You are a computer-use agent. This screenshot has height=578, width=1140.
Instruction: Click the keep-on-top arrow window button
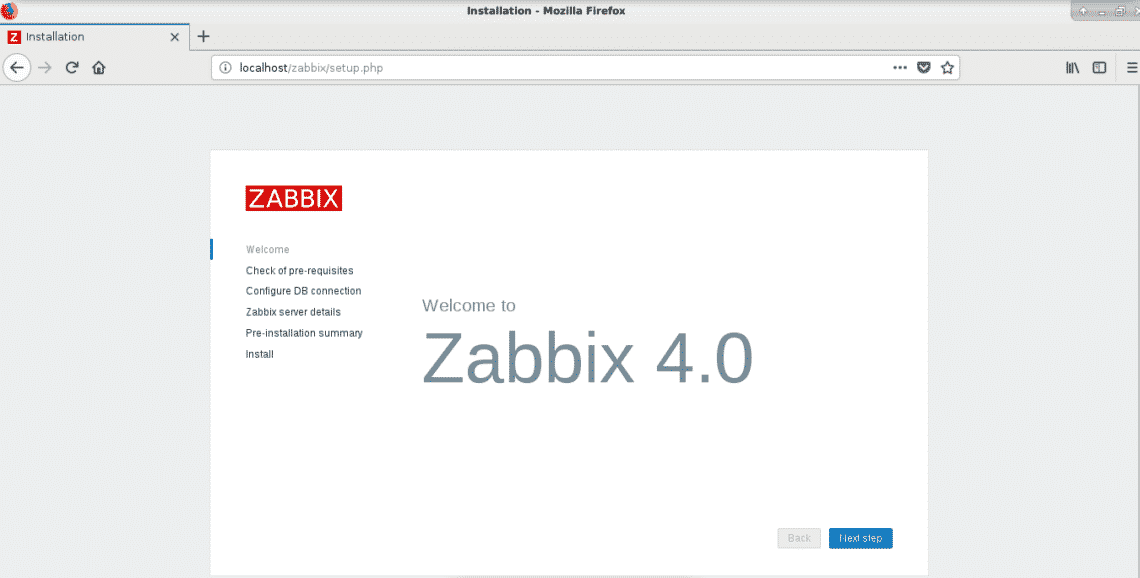(x=1083, y=11)
